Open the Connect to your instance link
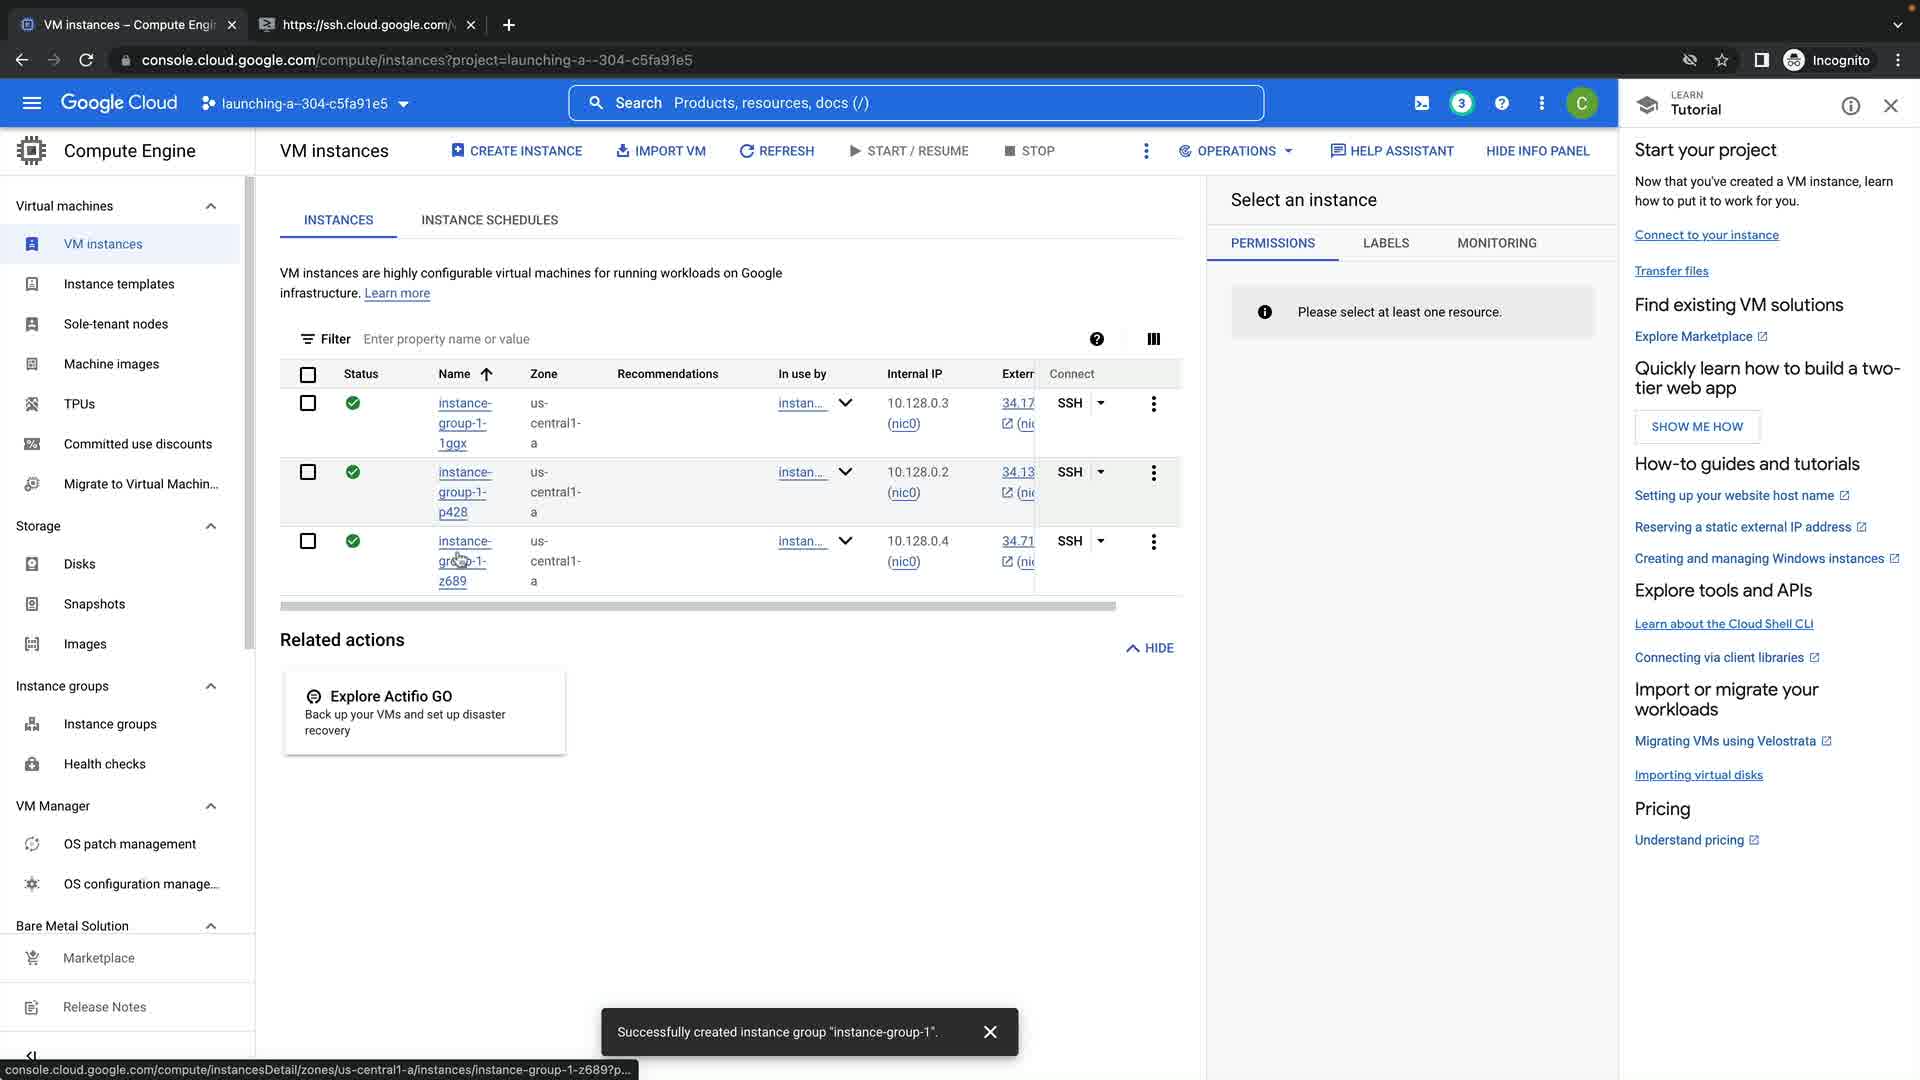1920x1080 pixels. coord(1706,235)
